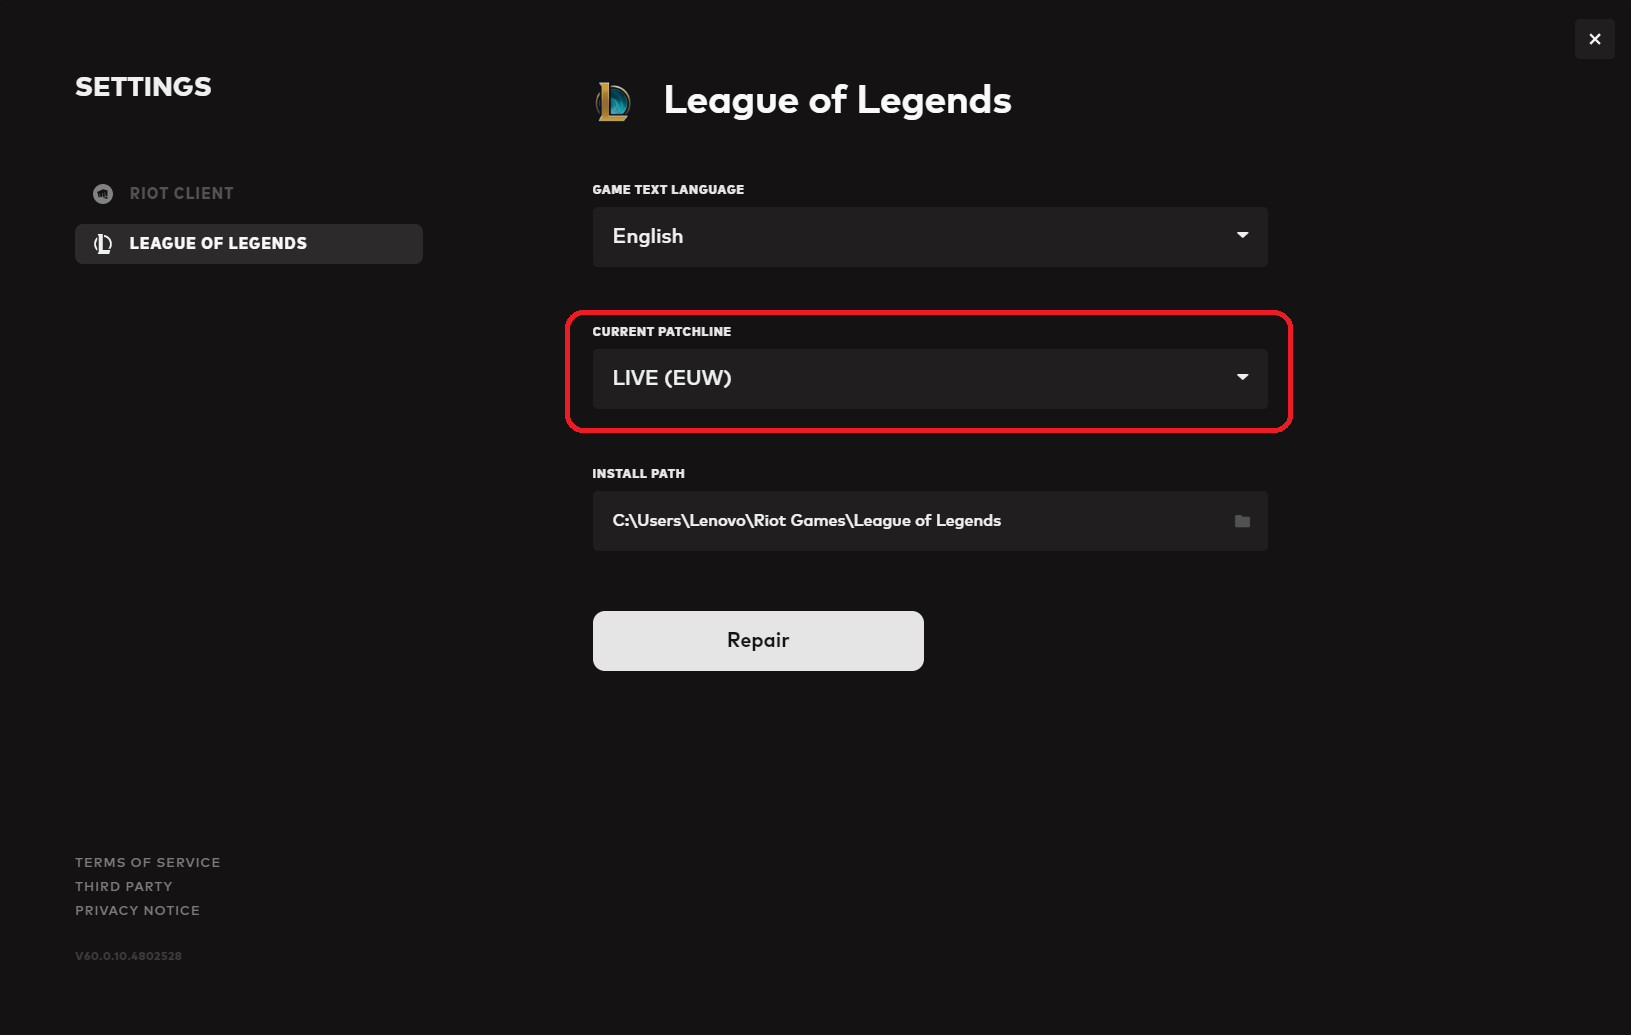Open the Privacy Notice link

pyautogui.click(x=137, y=910)
